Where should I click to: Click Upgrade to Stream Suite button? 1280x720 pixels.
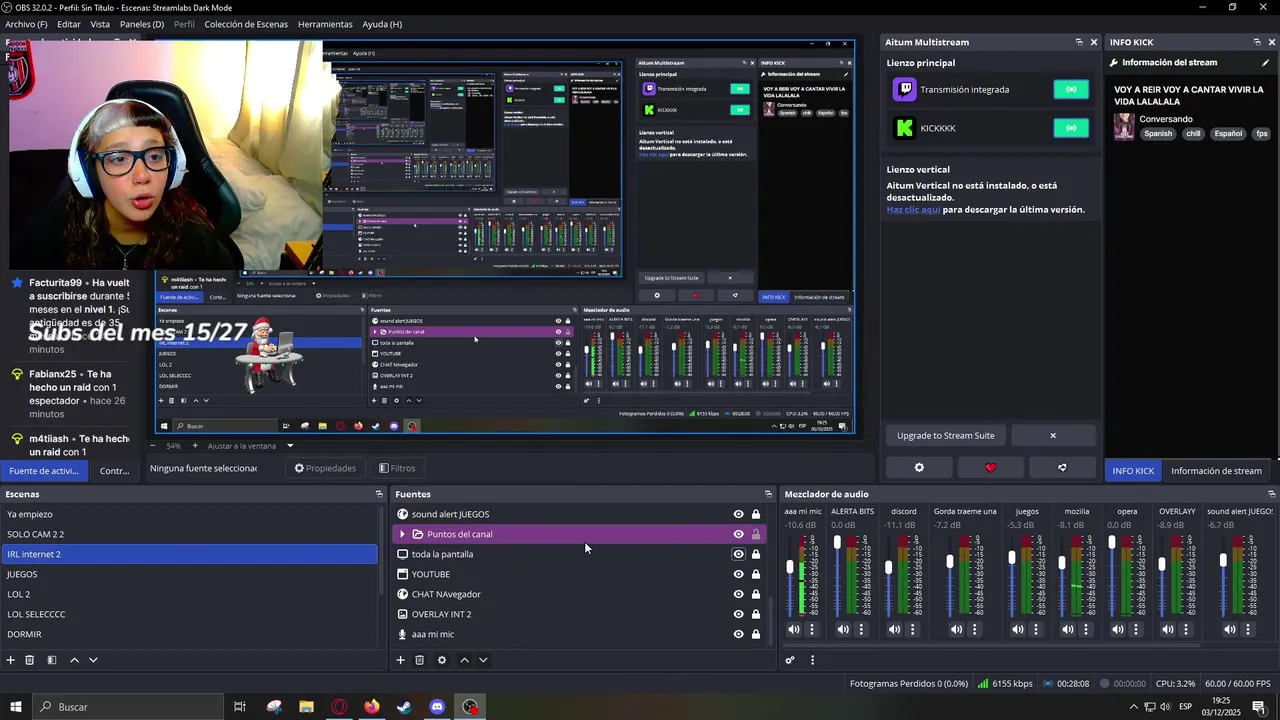click(x=946, y=436)
